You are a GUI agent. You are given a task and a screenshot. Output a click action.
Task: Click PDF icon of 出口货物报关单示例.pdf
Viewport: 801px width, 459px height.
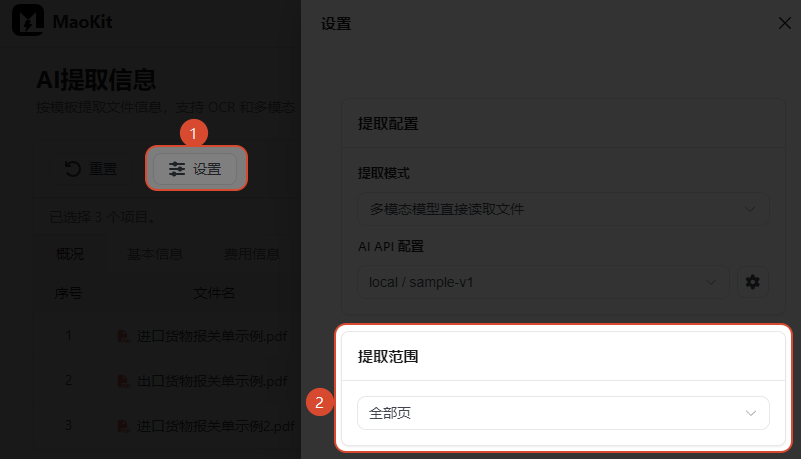pyautogui.click(x=123, y=381)
